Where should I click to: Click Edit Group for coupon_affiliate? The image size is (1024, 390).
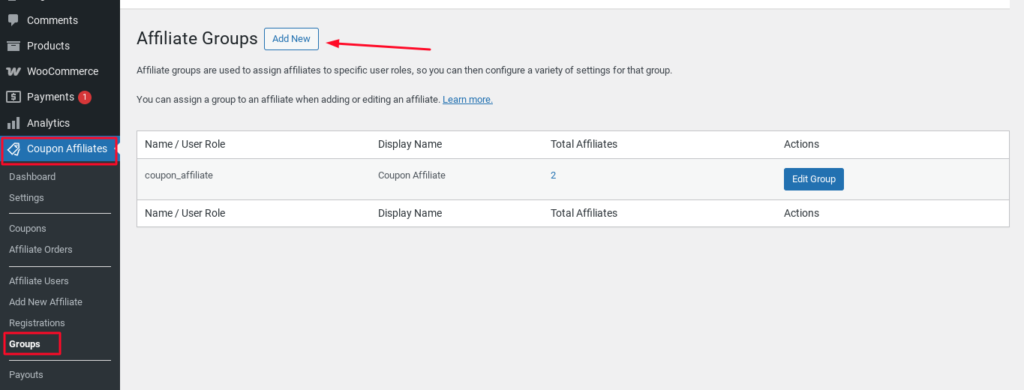[814, 179]
